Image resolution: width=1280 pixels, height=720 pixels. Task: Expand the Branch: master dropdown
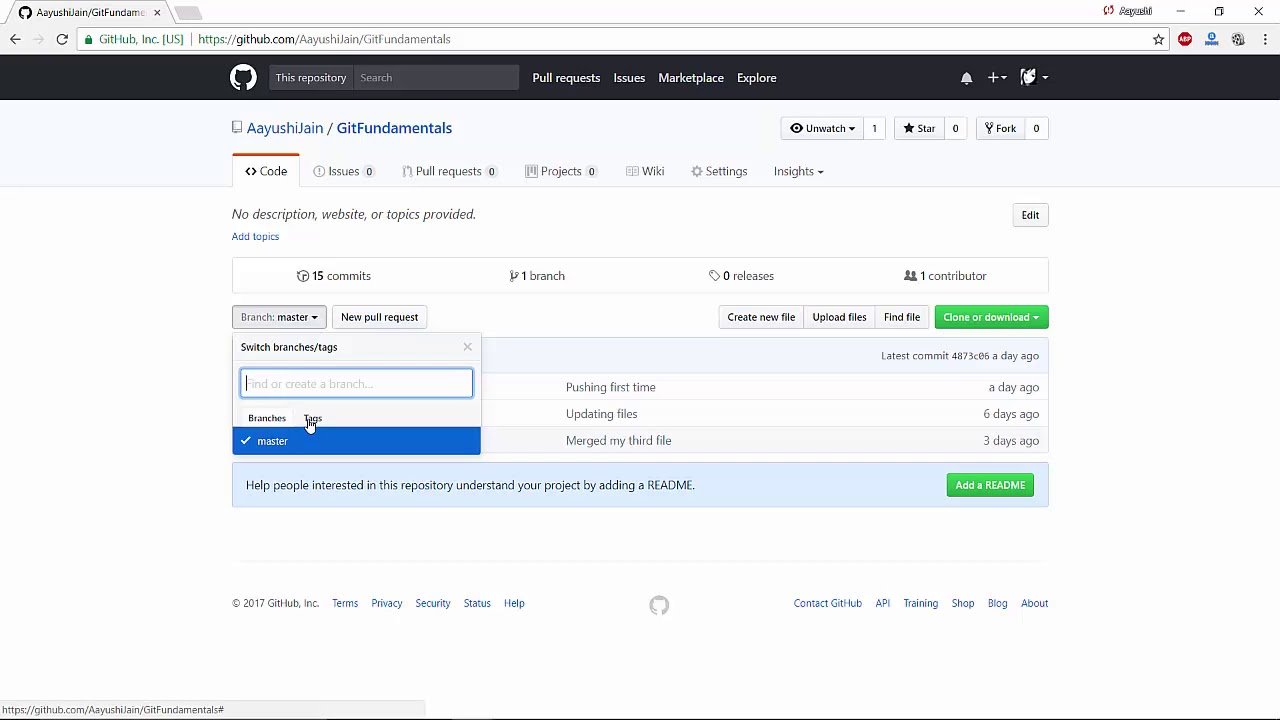click(x=279, y=317)
